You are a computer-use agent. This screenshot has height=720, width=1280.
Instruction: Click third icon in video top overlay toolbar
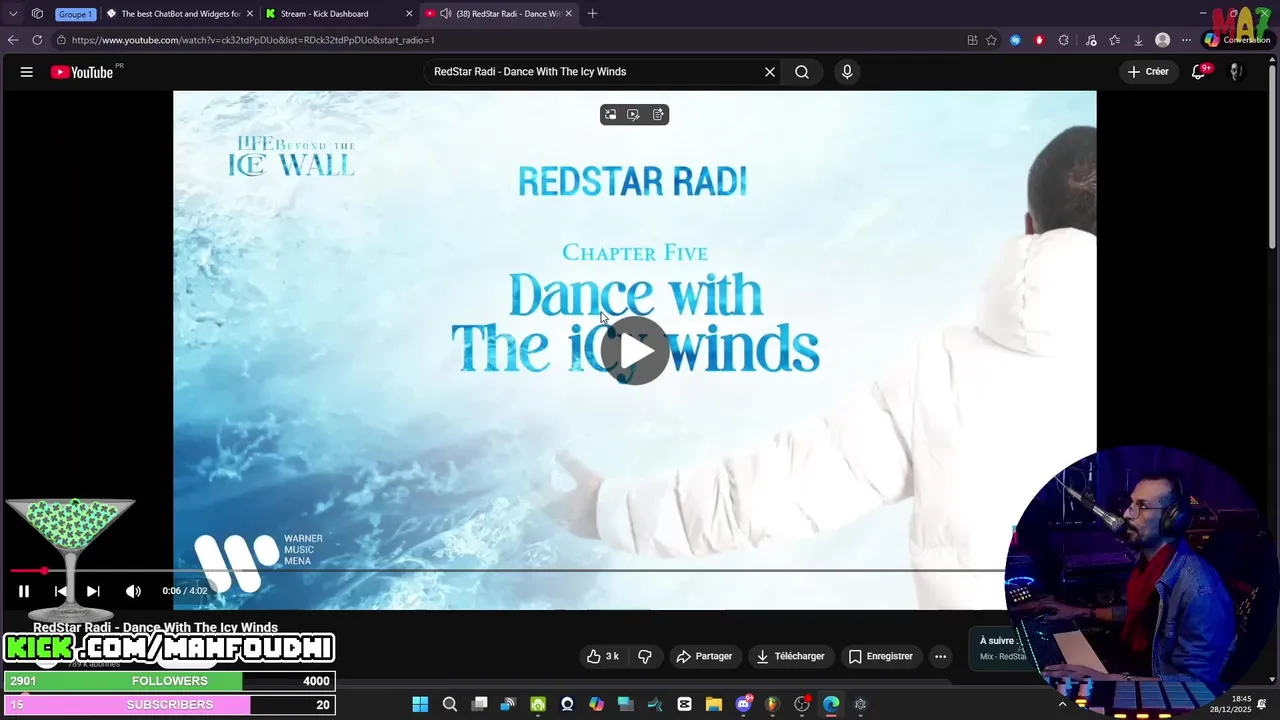click(658, 115)
